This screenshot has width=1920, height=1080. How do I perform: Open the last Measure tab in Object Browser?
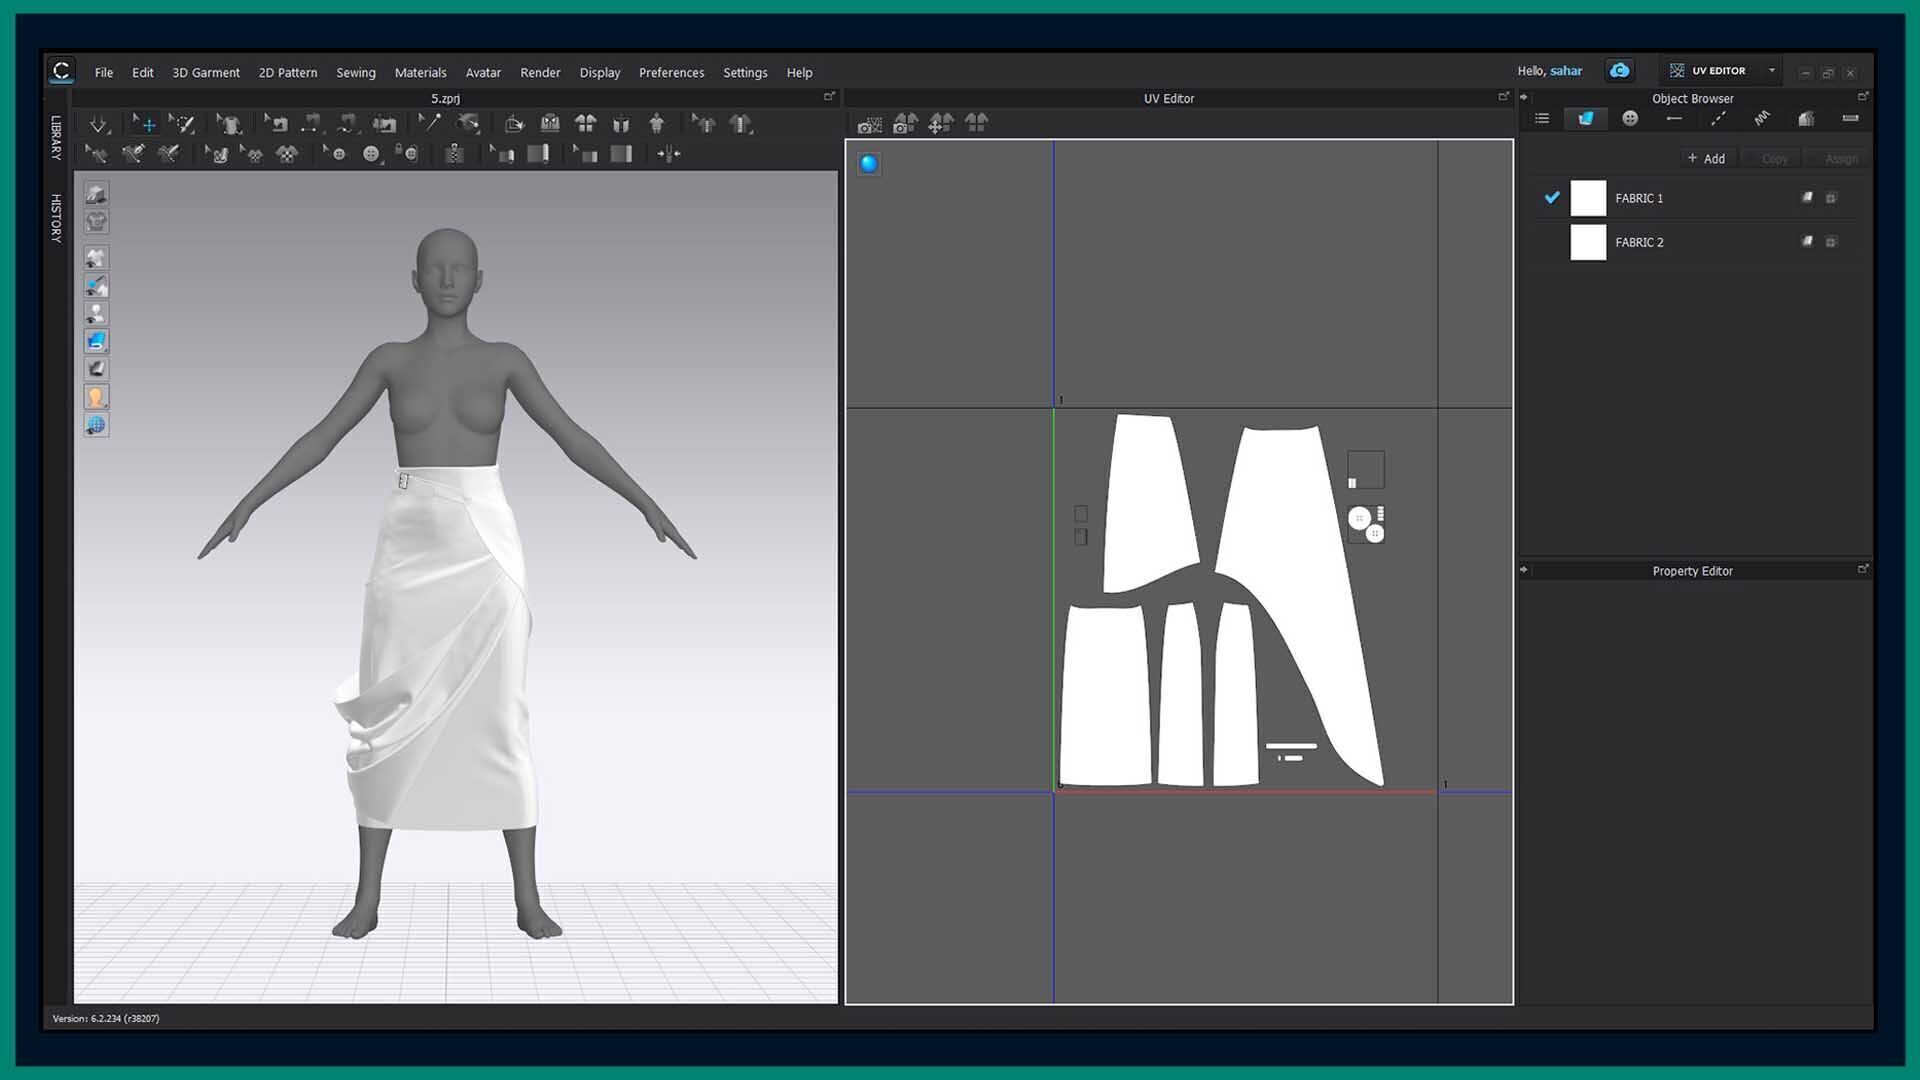point(1850,119)
